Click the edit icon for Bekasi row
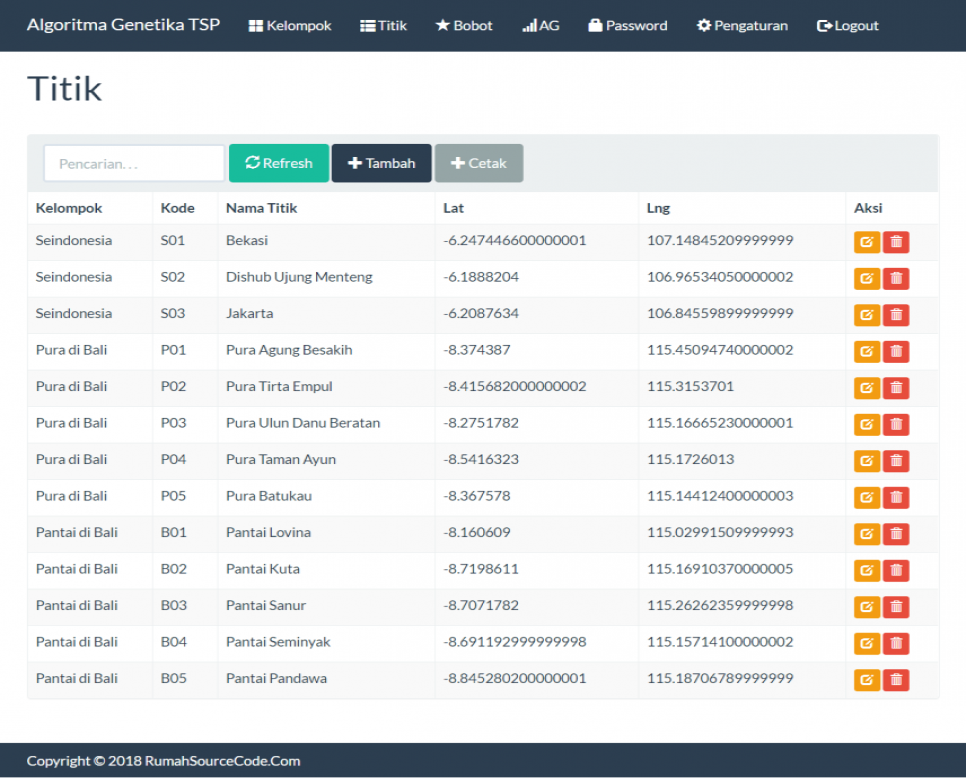 coord(866,242)
